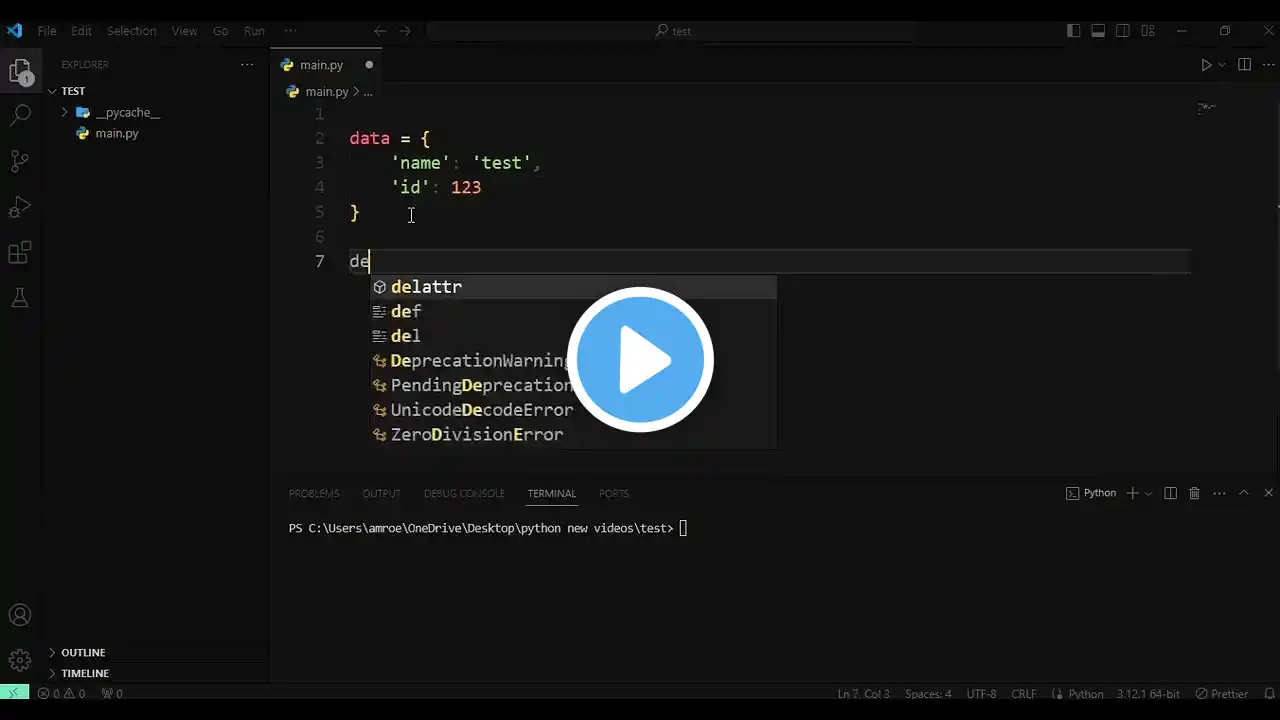Viewport: 1280px width, 720px height.
Task: Show errors and warnings count in status bar
Action: (61, 693)
